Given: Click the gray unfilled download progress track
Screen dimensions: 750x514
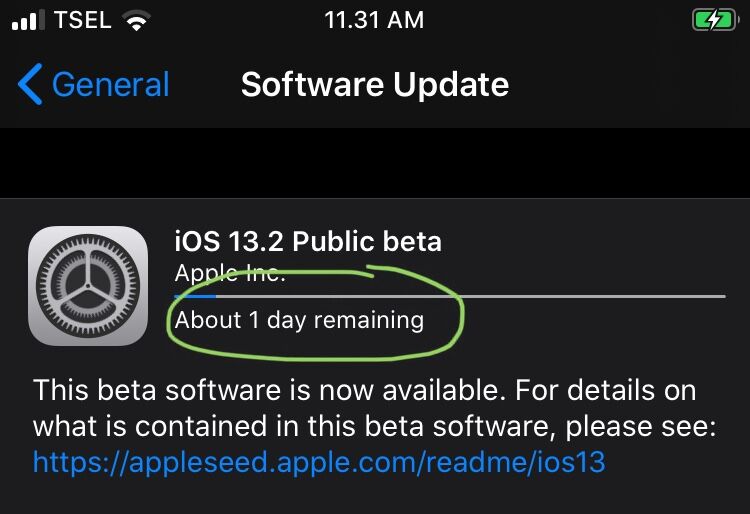Looking at the screenshot, I should click(471, 296).
